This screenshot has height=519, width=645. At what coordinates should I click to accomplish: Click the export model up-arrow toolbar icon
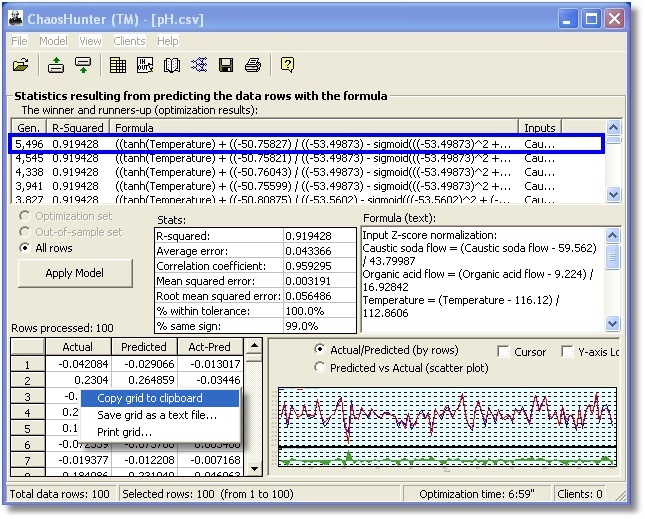pos(56,65)
